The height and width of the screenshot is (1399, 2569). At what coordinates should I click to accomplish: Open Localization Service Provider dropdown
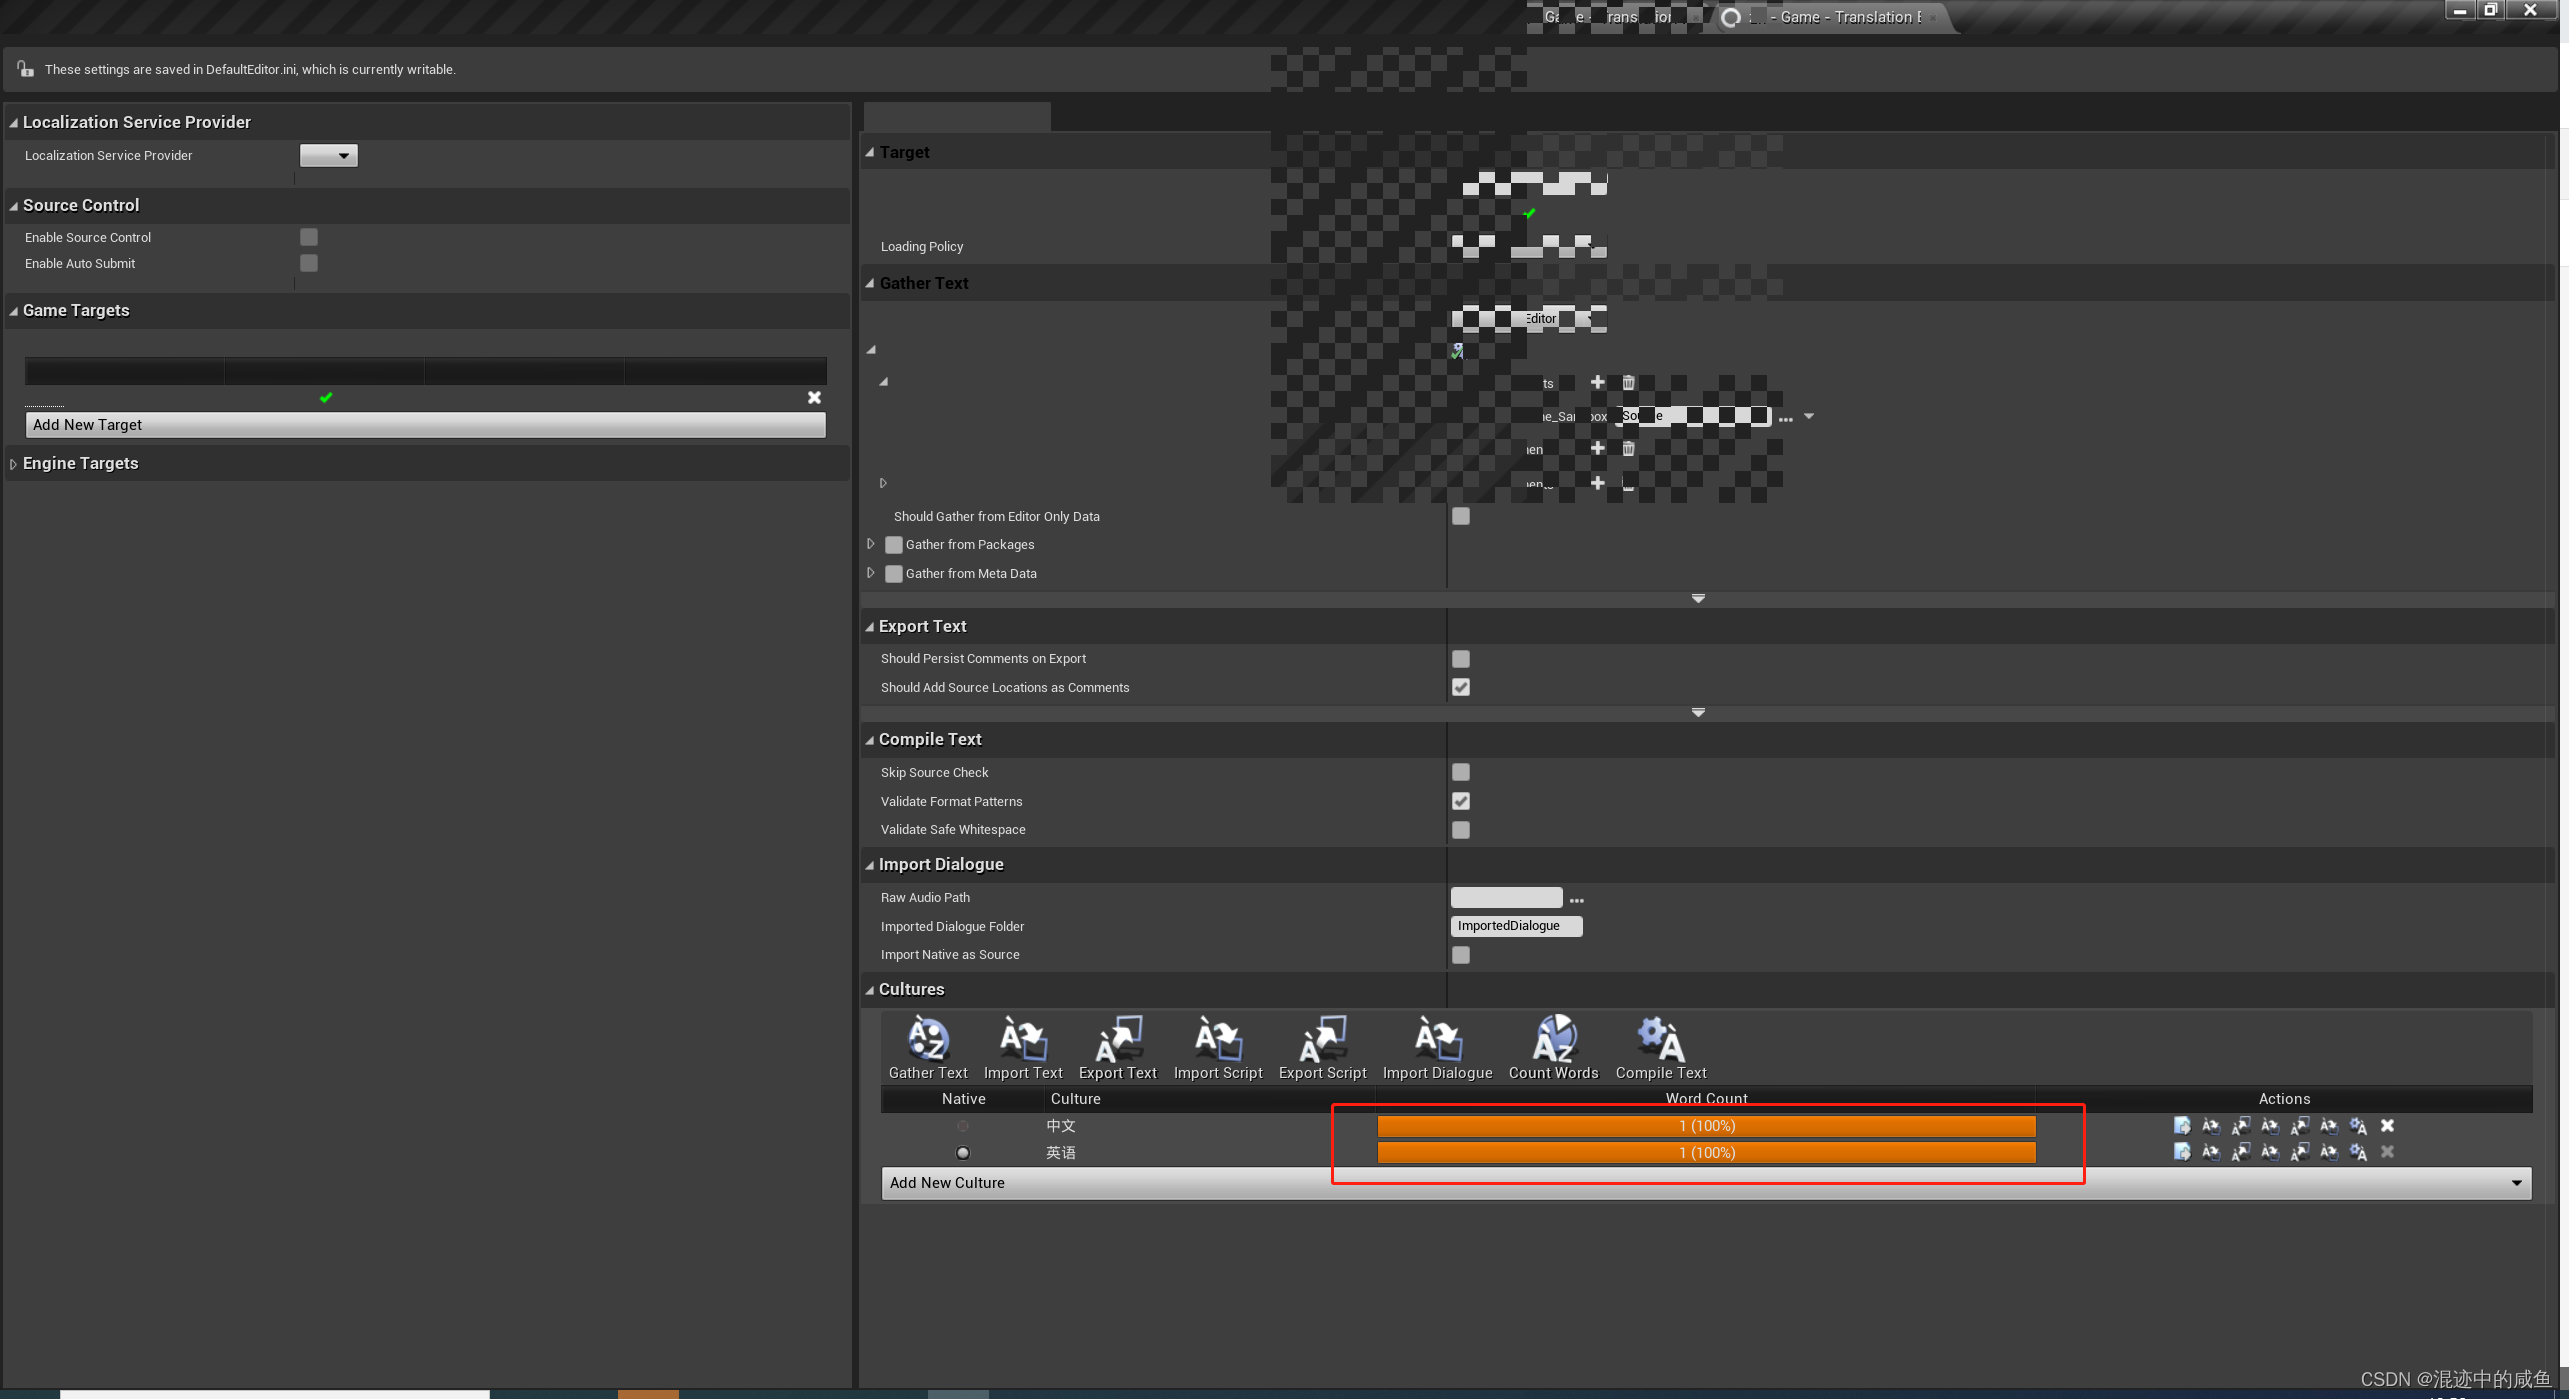[x=329, y=156]
